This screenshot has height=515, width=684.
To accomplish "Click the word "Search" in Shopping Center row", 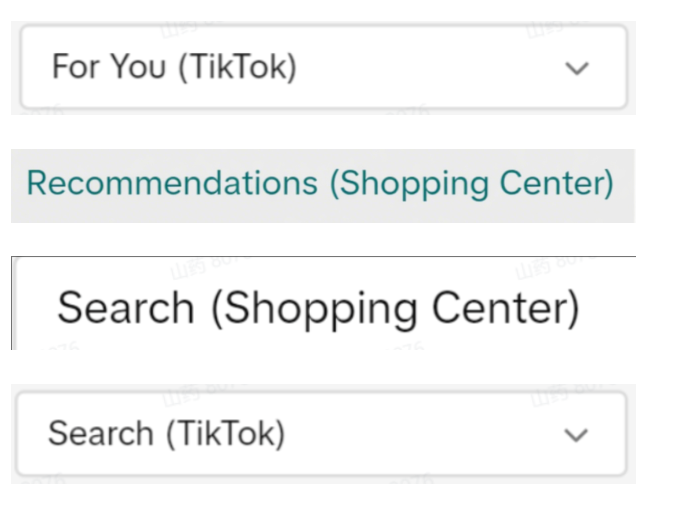I will pos(127,307).
